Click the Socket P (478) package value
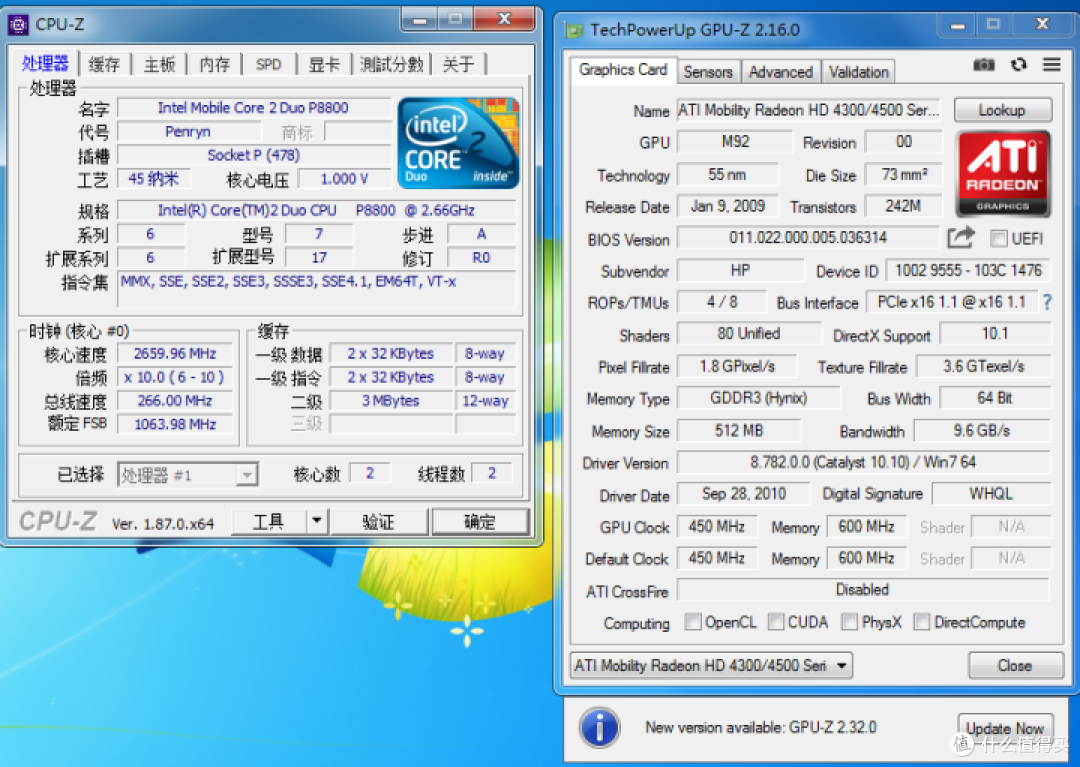Image resolution: width=1080 pixels, height=767 pixels. coord(254,155)
